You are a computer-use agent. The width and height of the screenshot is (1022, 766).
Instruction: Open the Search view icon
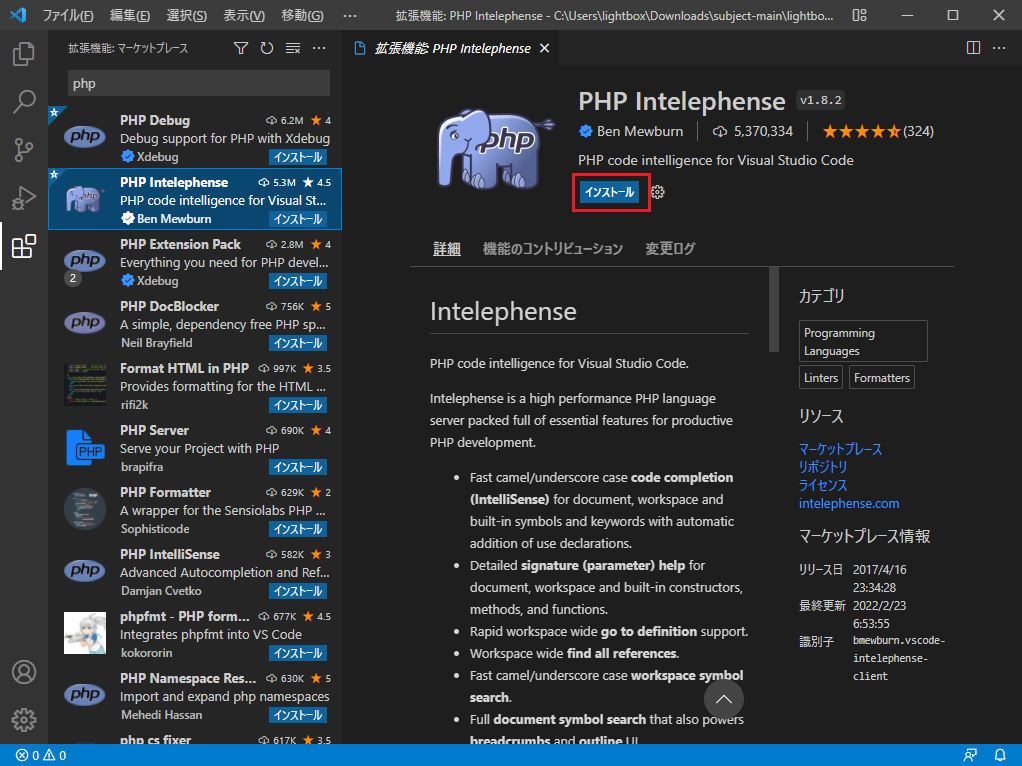point(24,102)
